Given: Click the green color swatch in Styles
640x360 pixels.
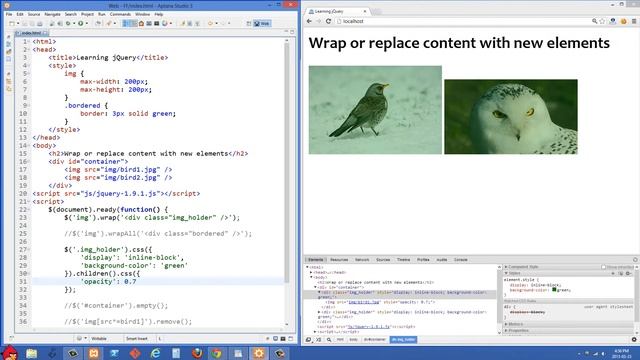Looking at the screenshot, I should point(554,289).
